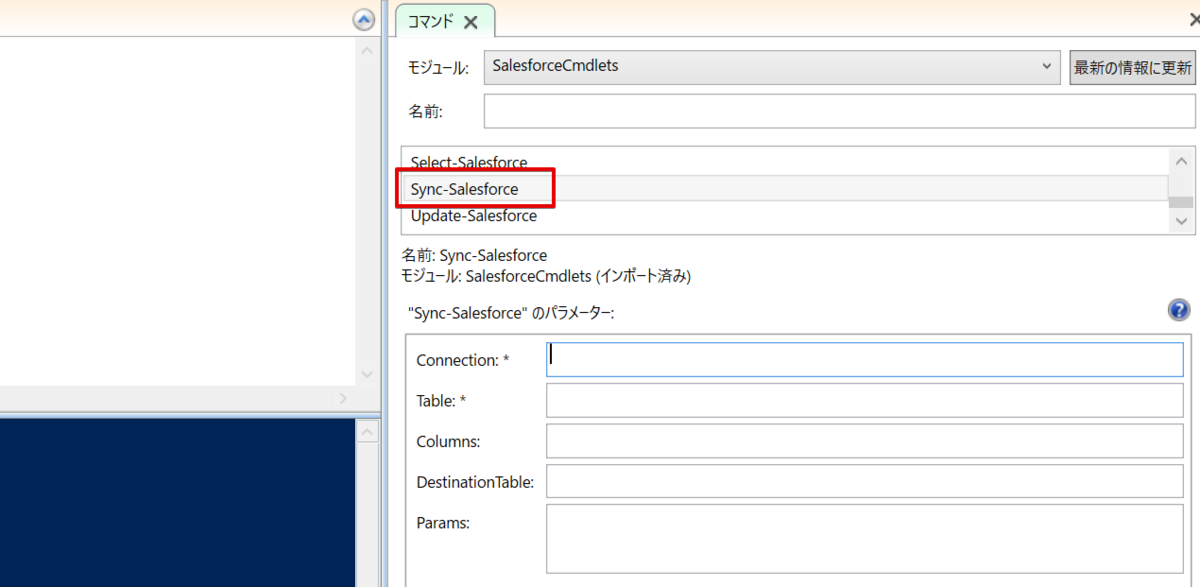
Task: Cmdlet list scrollbar: click the up arrow
Action: [x=1181, y=161]
